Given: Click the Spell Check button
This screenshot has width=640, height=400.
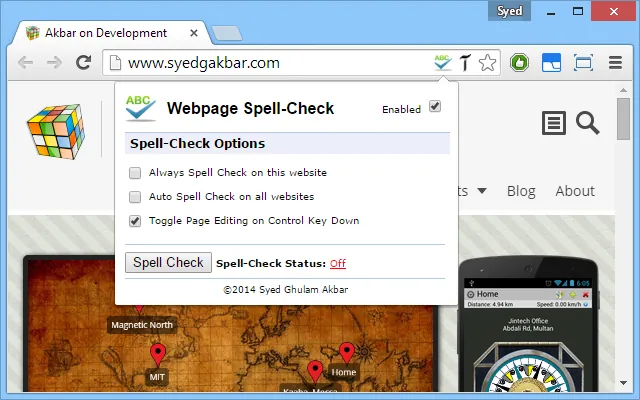Looking at the screenshot, I should pyautogui.click(x=168, y=262).
